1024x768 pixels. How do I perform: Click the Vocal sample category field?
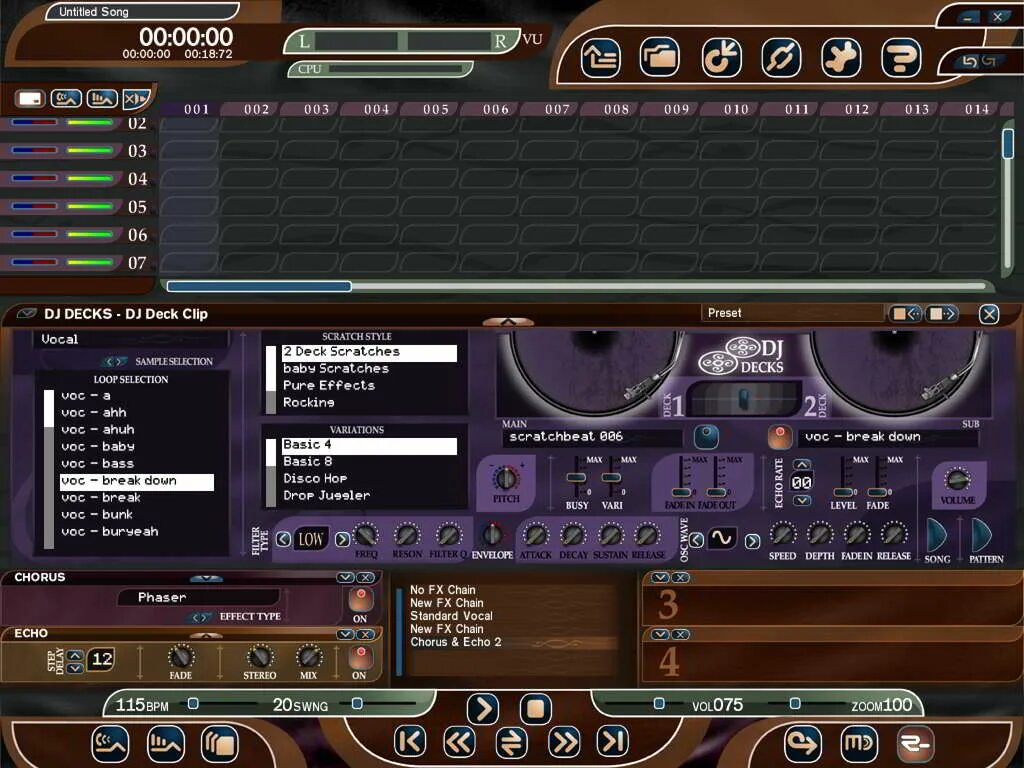pos(131,340)
